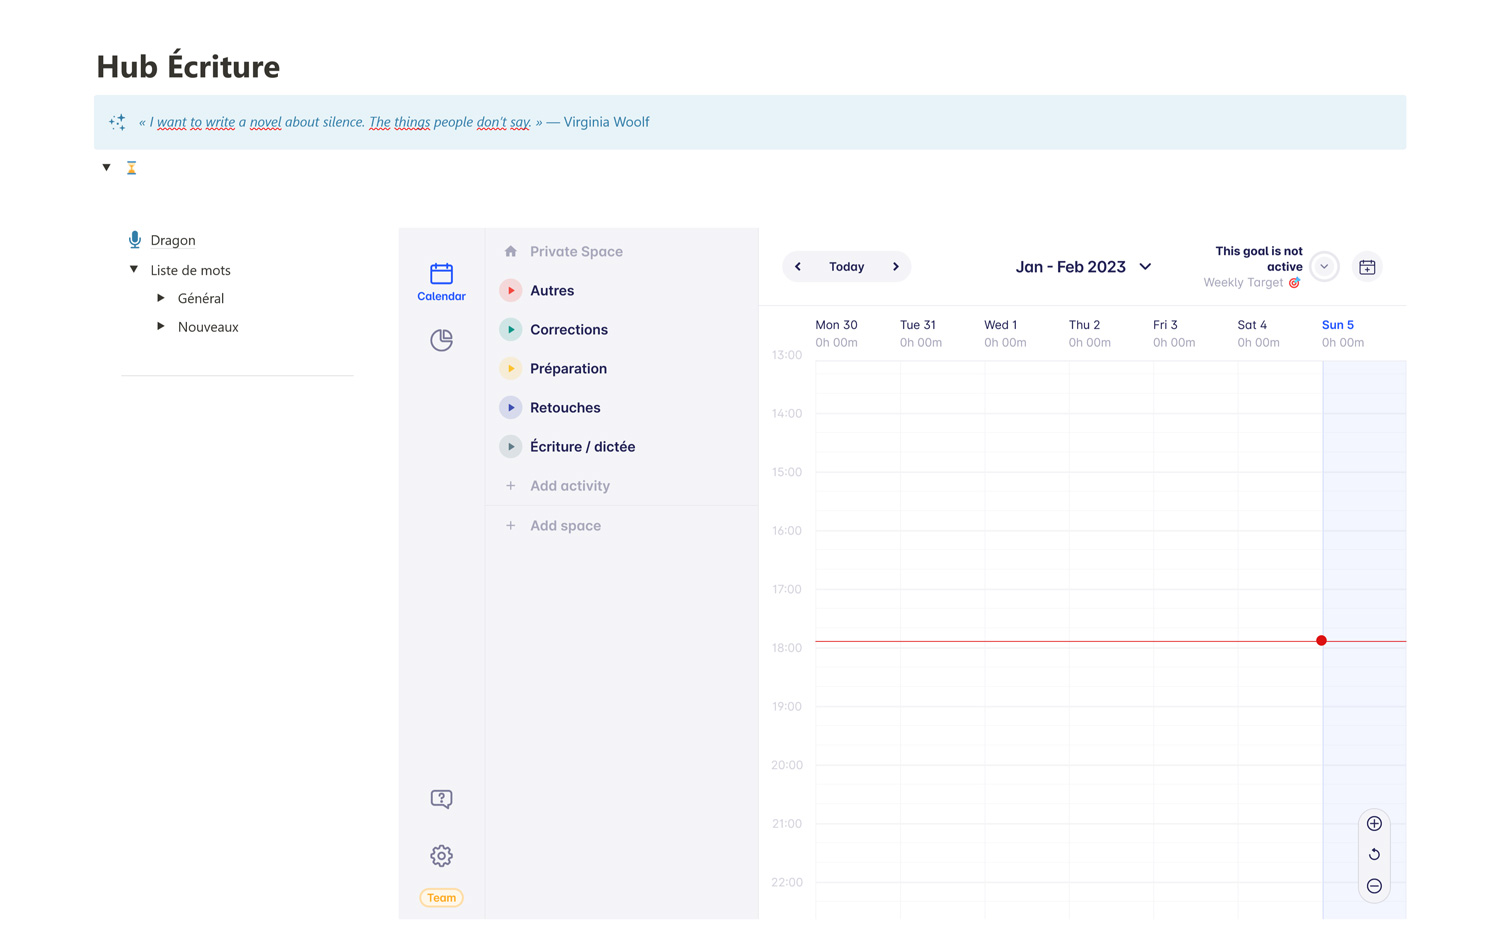Click the 18:00 time label

pyautogui.click(x=787, y=648)
